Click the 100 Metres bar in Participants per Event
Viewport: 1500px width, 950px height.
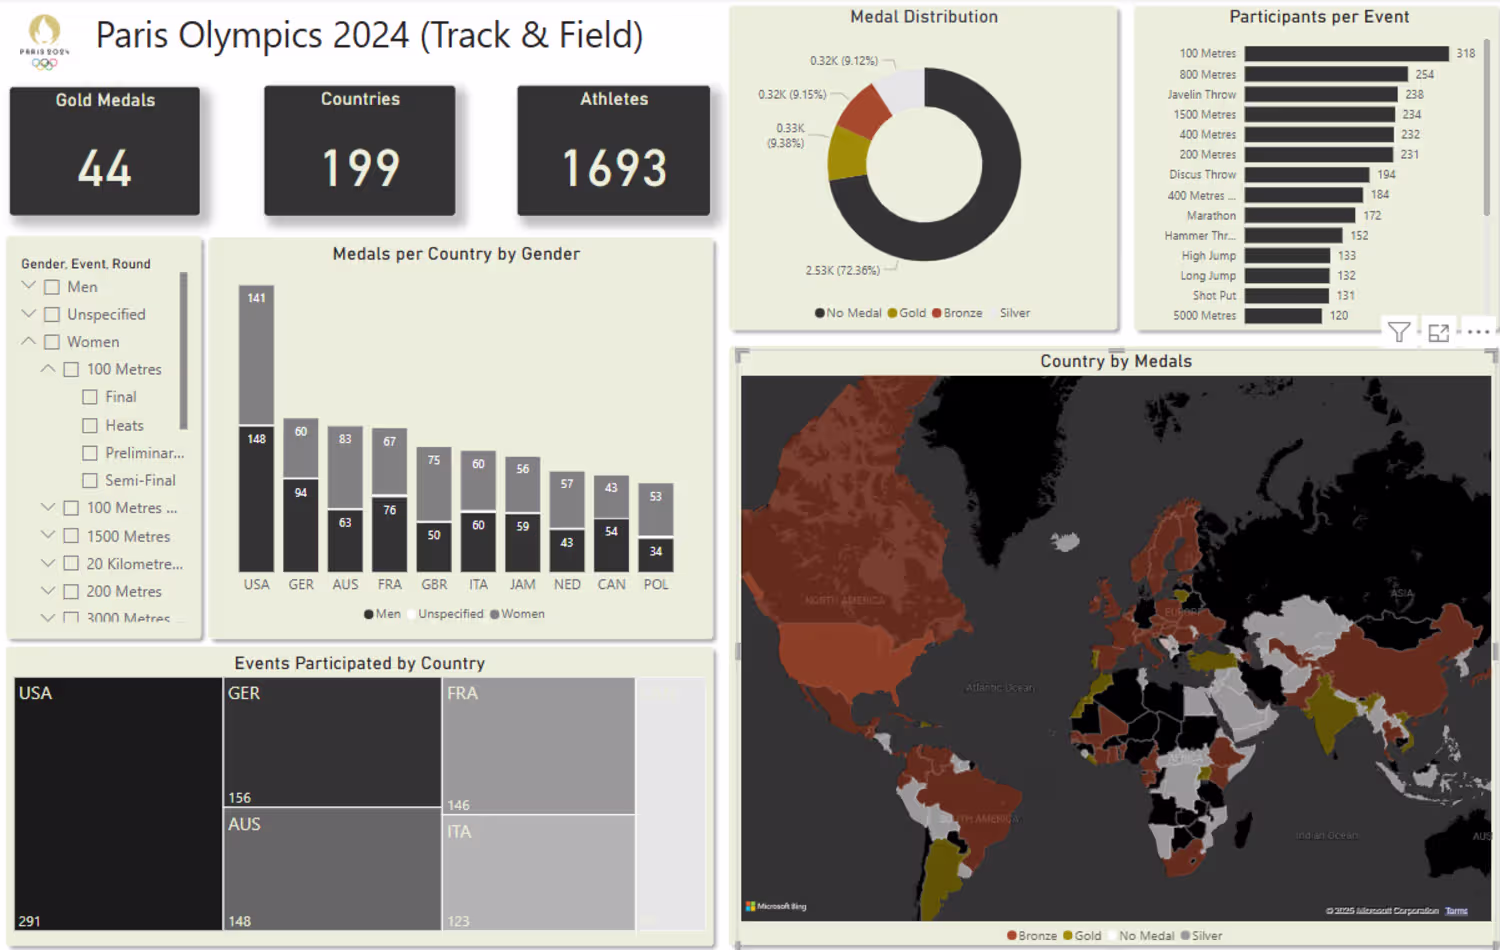[x=1346, y=54]
